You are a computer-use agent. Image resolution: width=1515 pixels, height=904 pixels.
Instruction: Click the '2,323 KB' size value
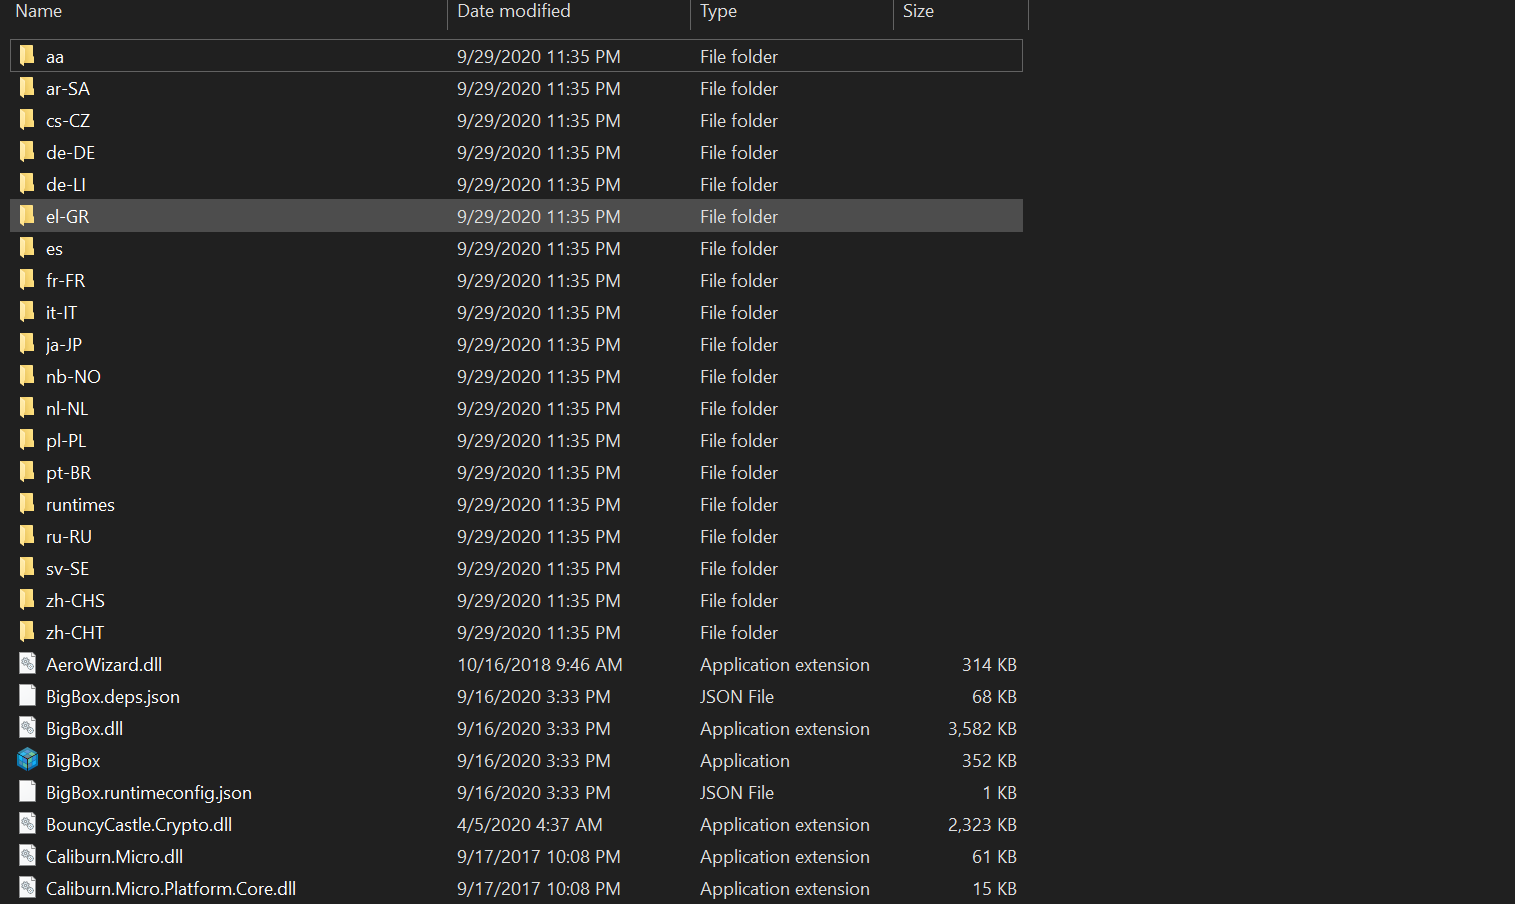coord(982,825)
